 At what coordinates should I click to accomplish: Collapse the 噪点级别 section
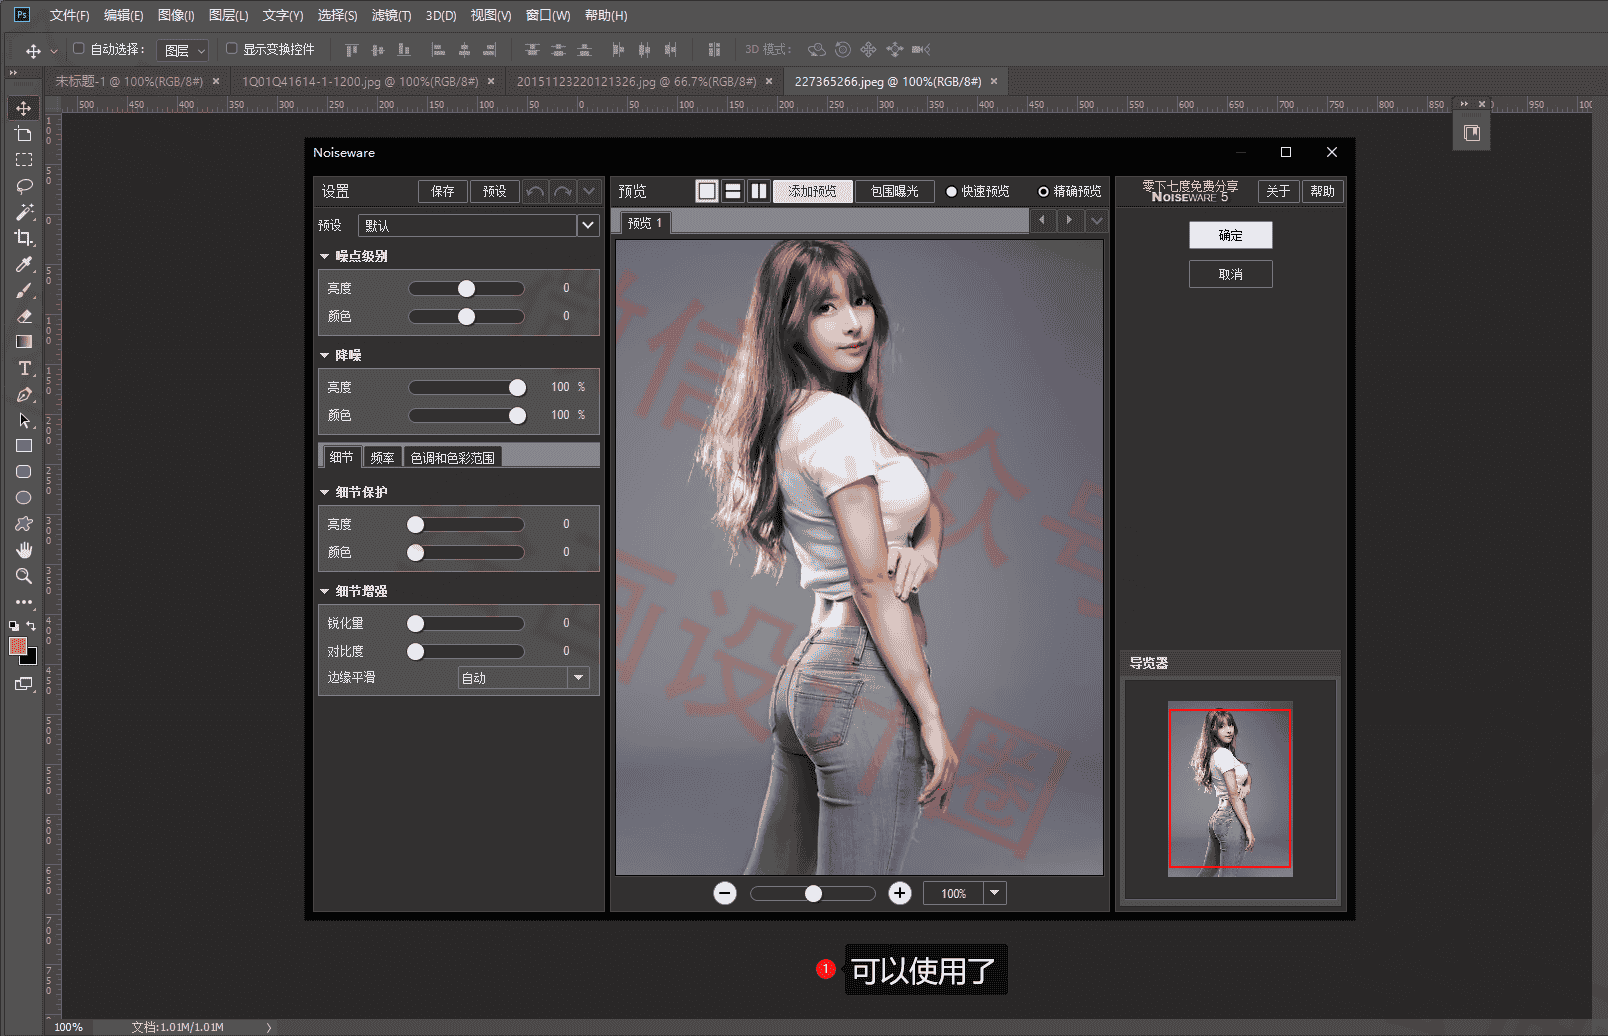pos(324,256)
